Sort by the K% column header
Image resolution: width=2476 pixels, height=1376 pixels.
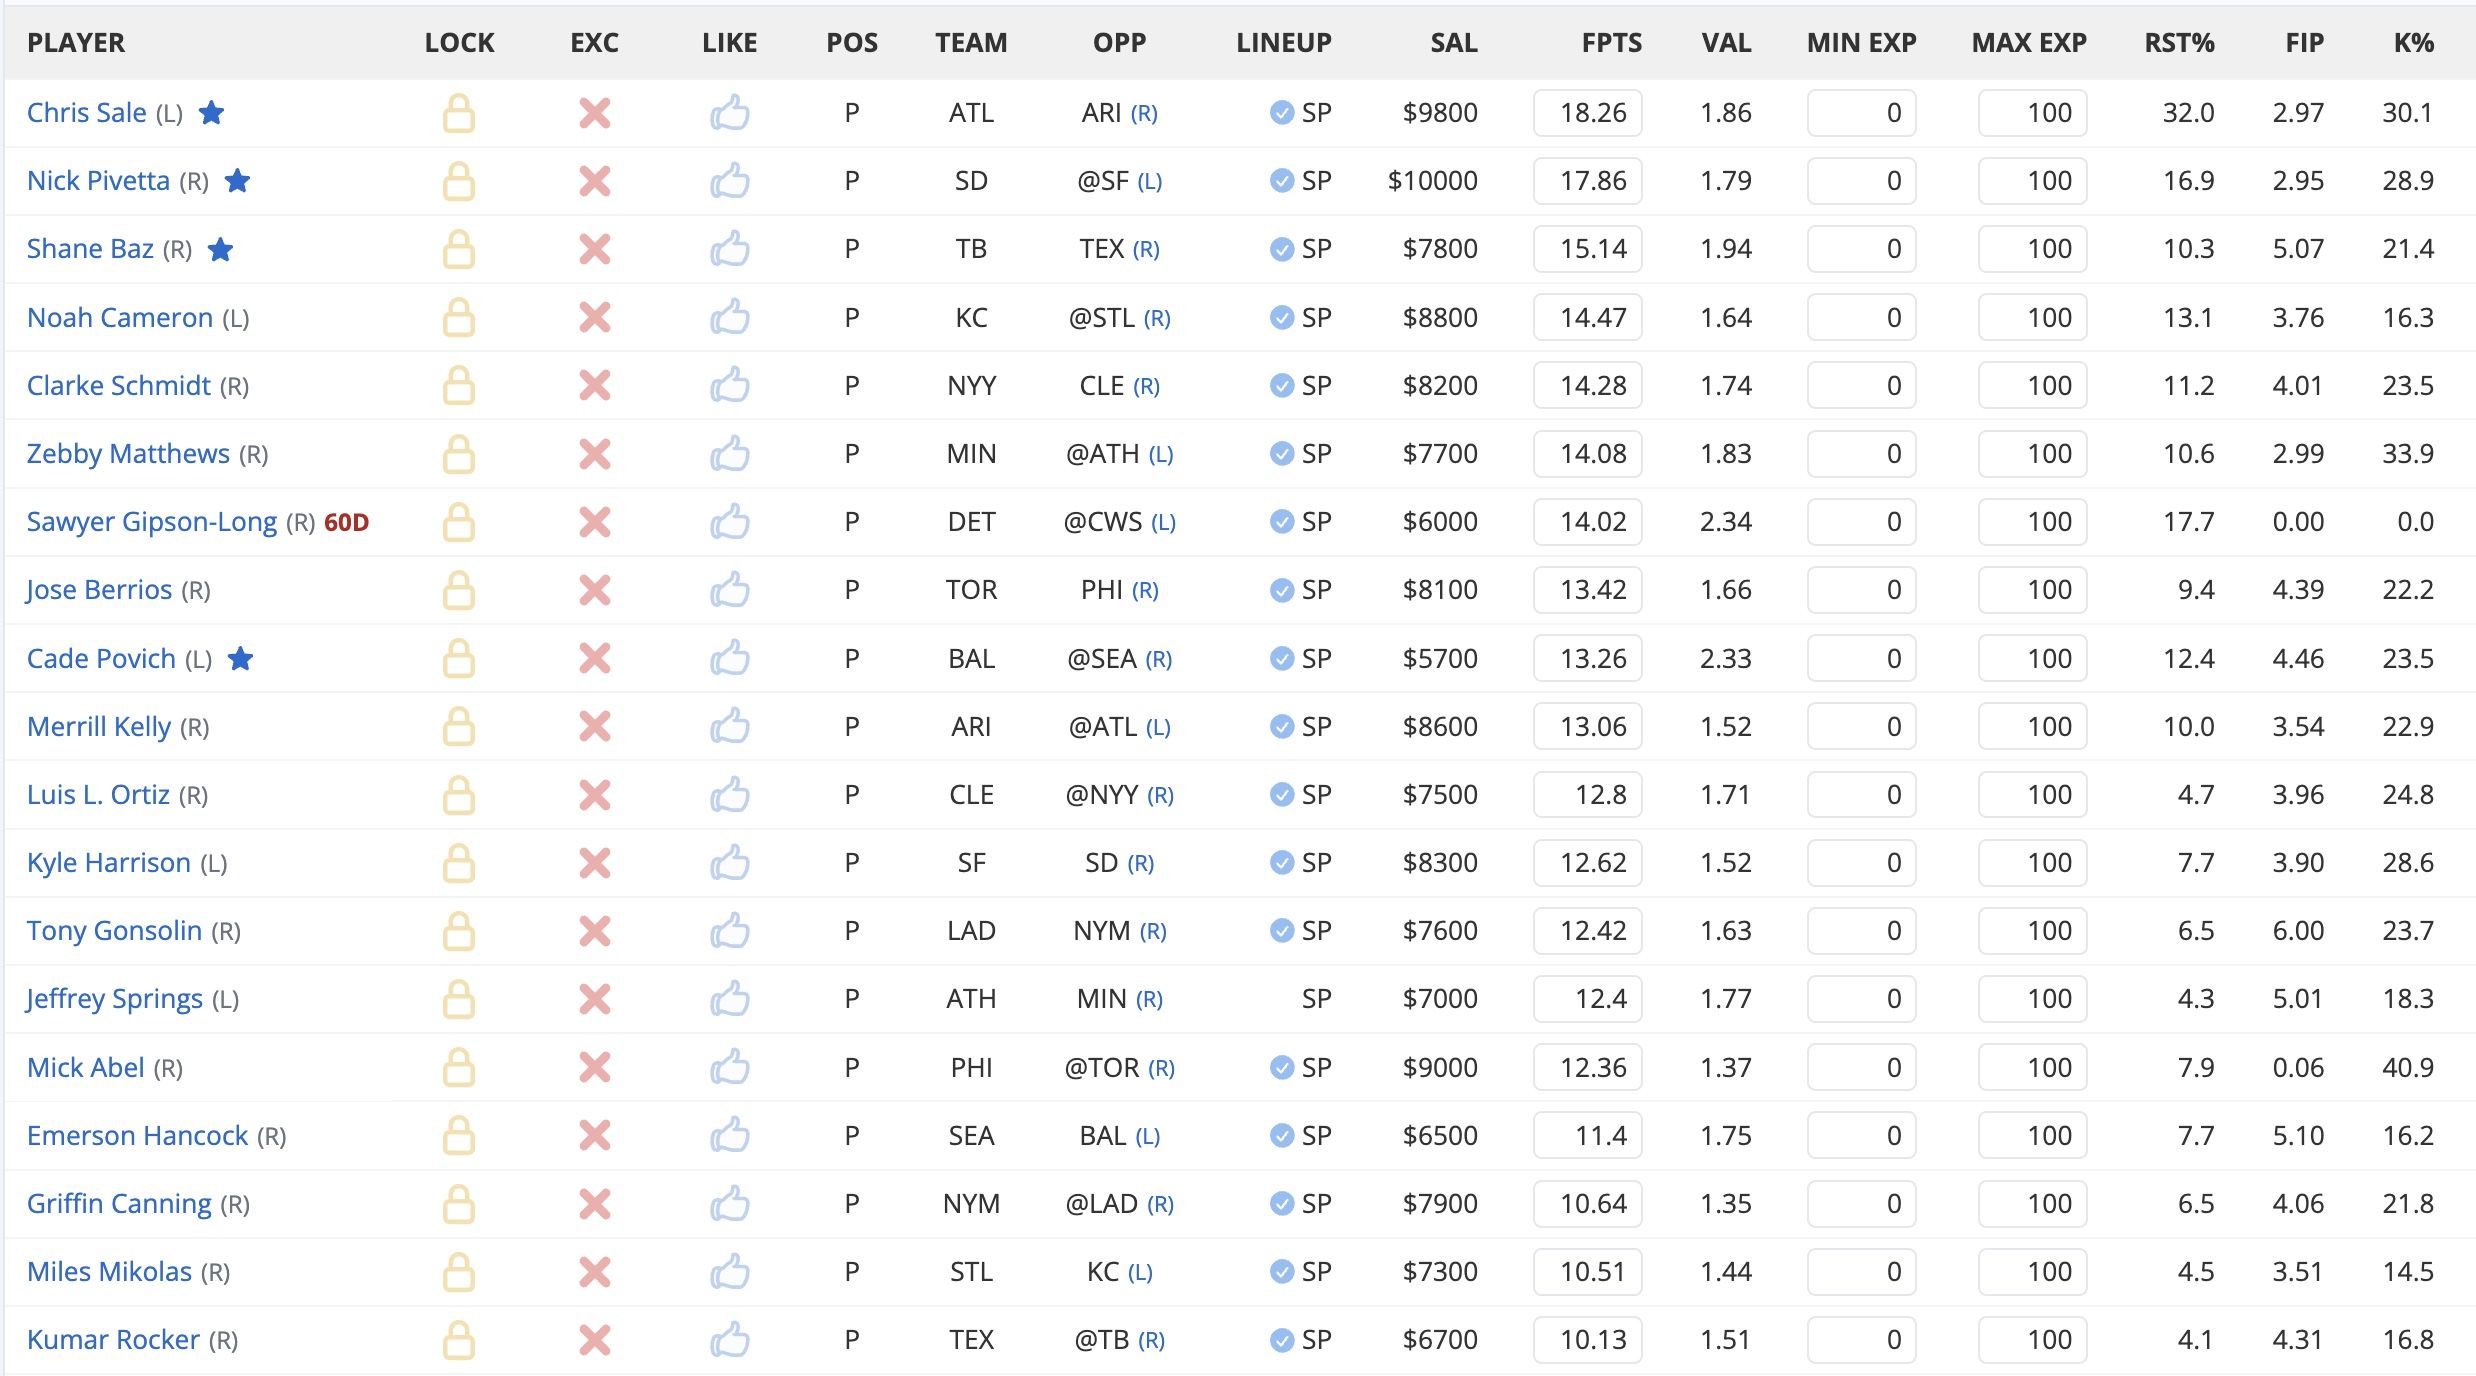click(2413, 43)
